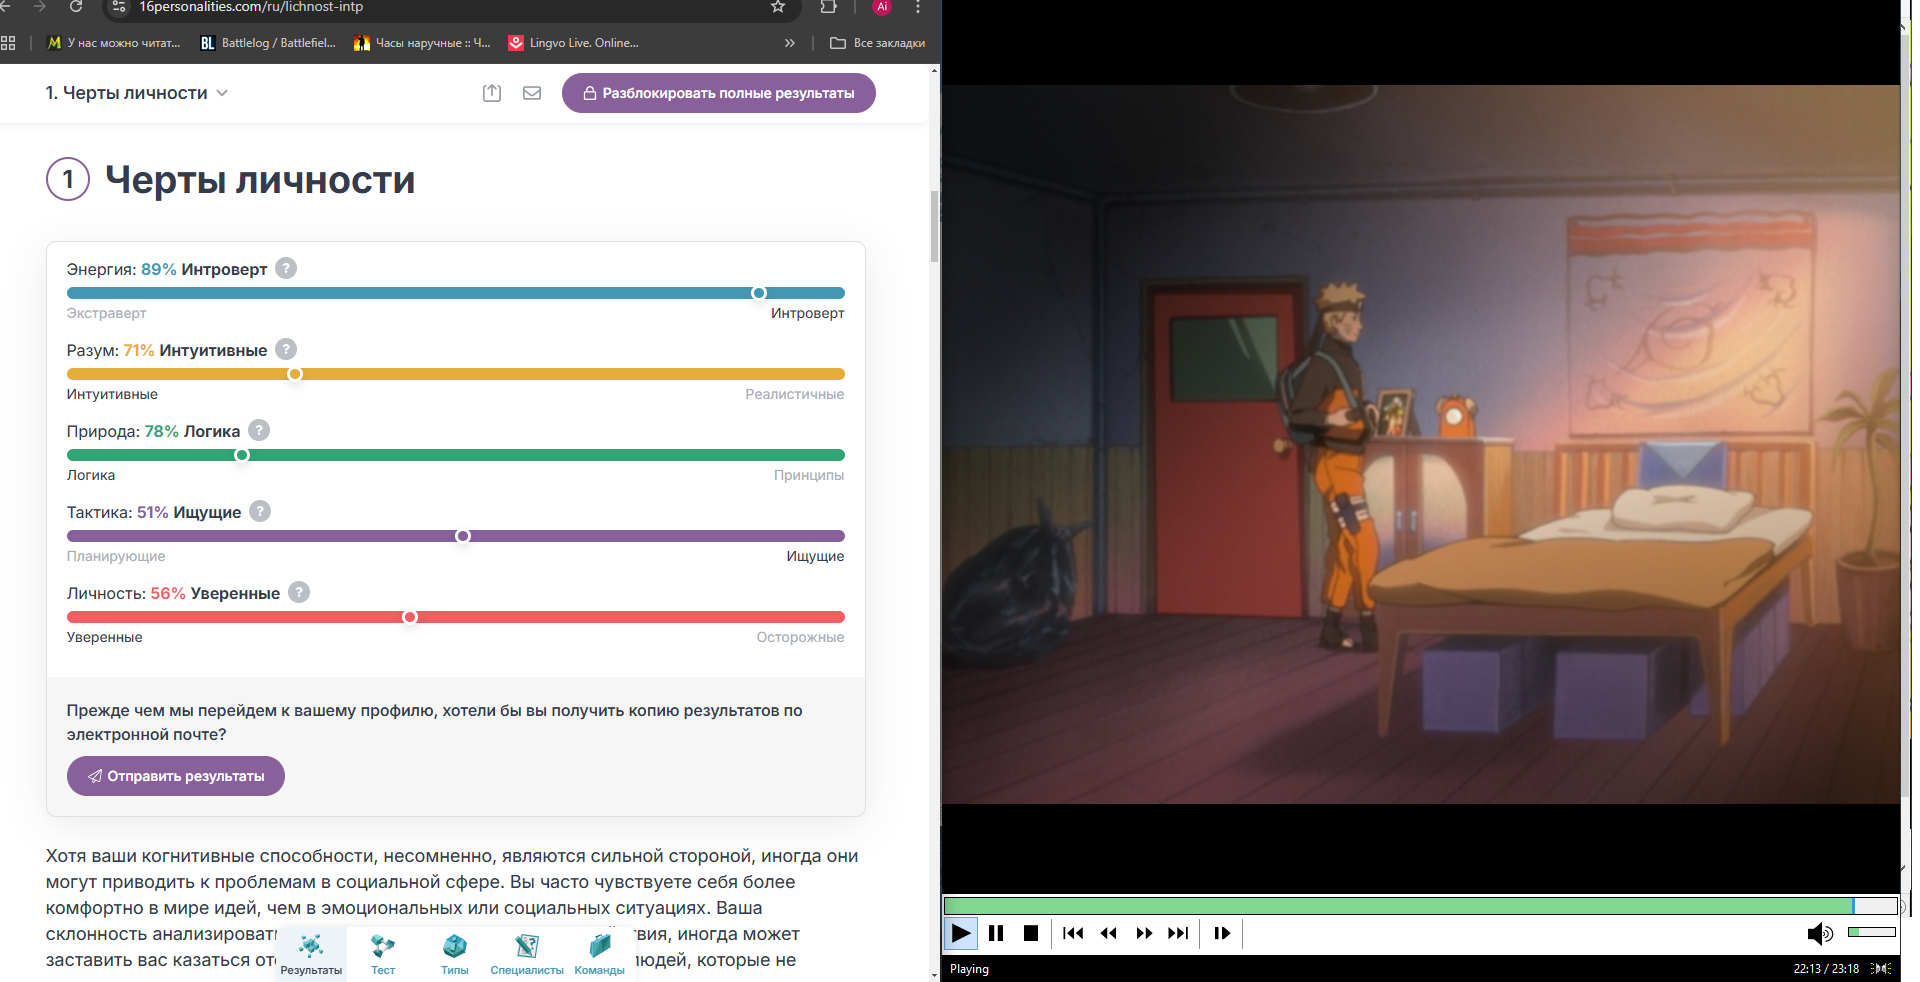The height and width of the screenshot is (982, 1920).
Task: Click the Природа green slider handle
Action: (242, 455)
